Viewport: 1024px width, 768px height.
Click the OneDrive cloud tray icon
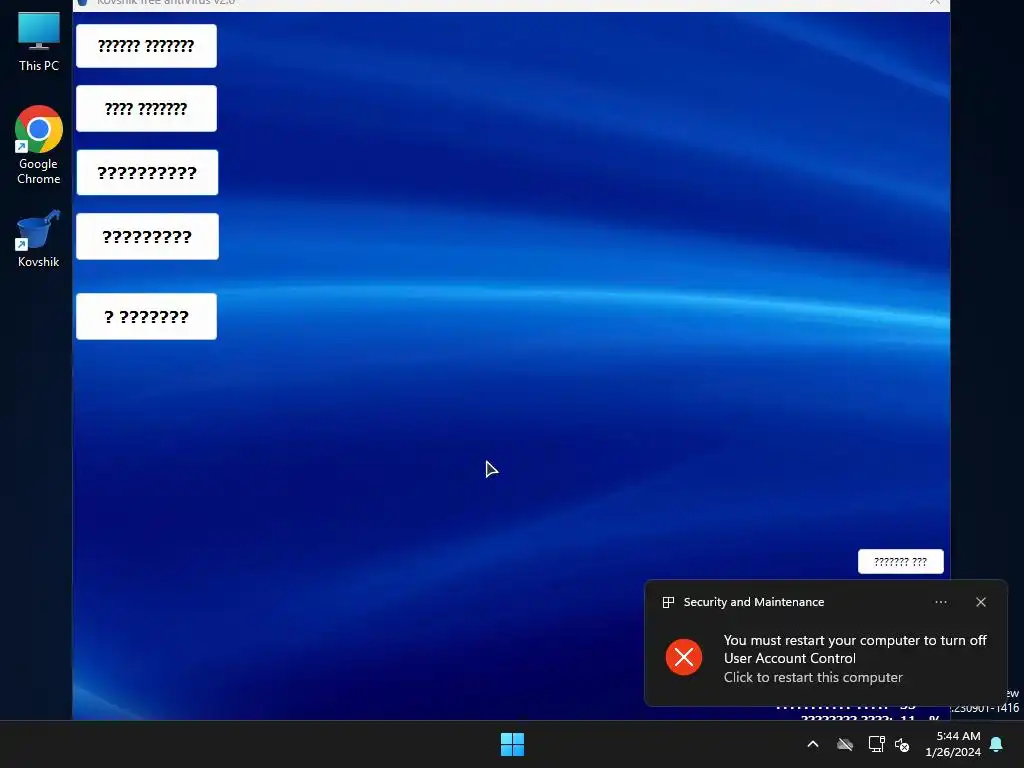click(845, 744)
